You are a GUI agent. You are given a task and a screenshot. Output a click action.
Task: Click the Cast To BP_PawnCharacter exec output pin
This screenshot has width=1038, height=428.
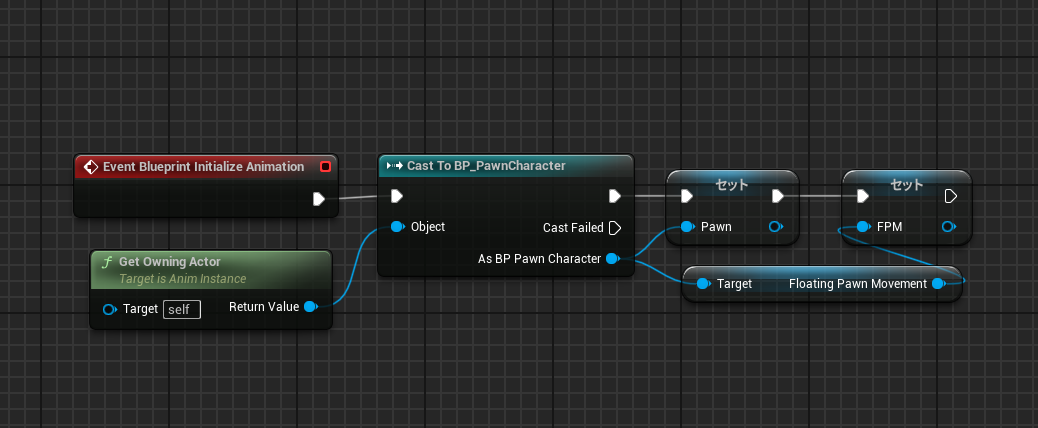615,196
